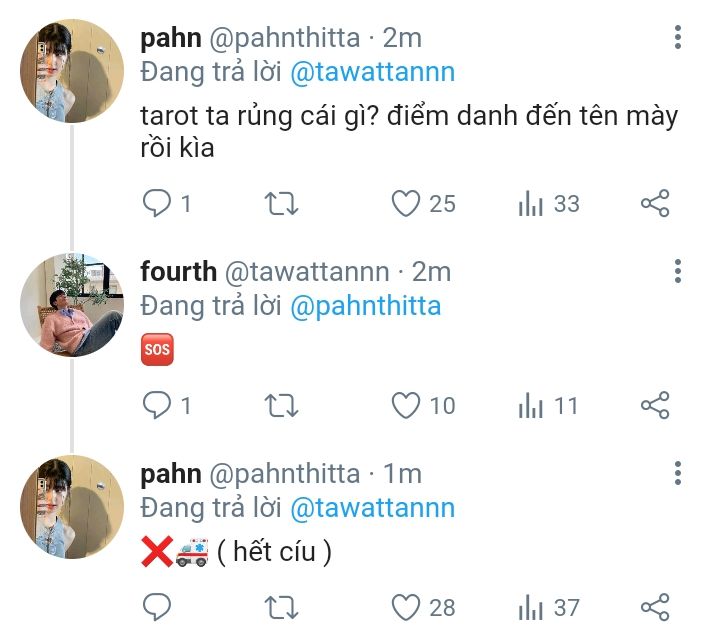Reply to pahn's last tweet
The image size is (720, 635).
(x=157, y=606)
